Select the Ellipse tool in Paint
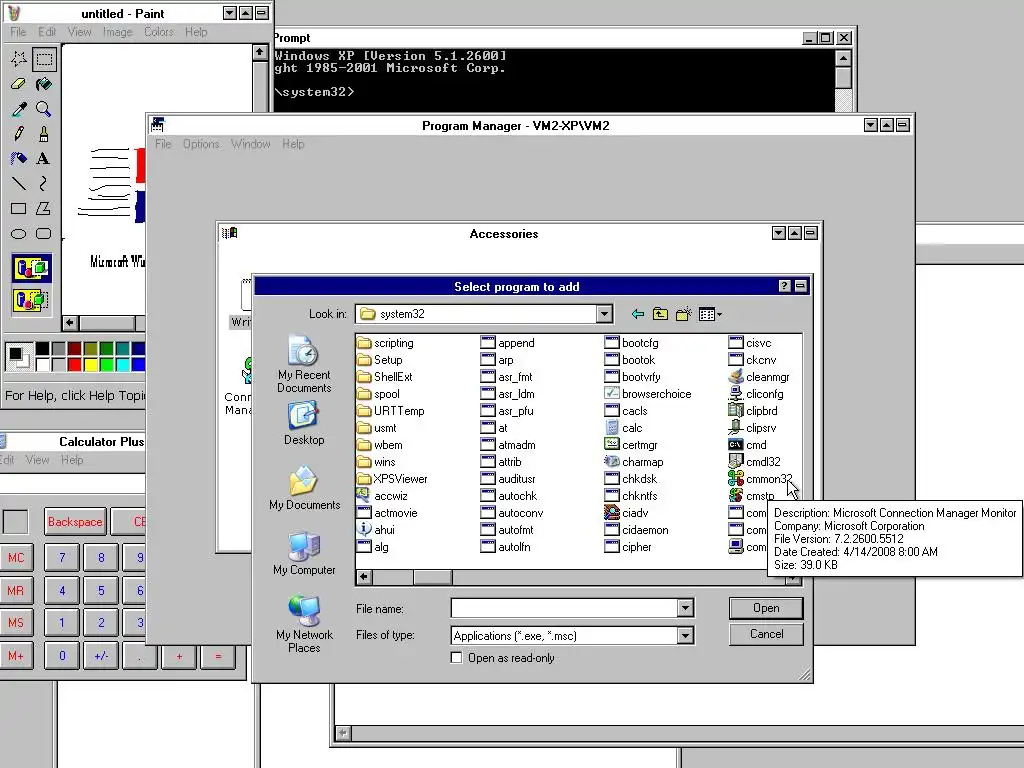The image size is (1024, 768). point(18,233)
